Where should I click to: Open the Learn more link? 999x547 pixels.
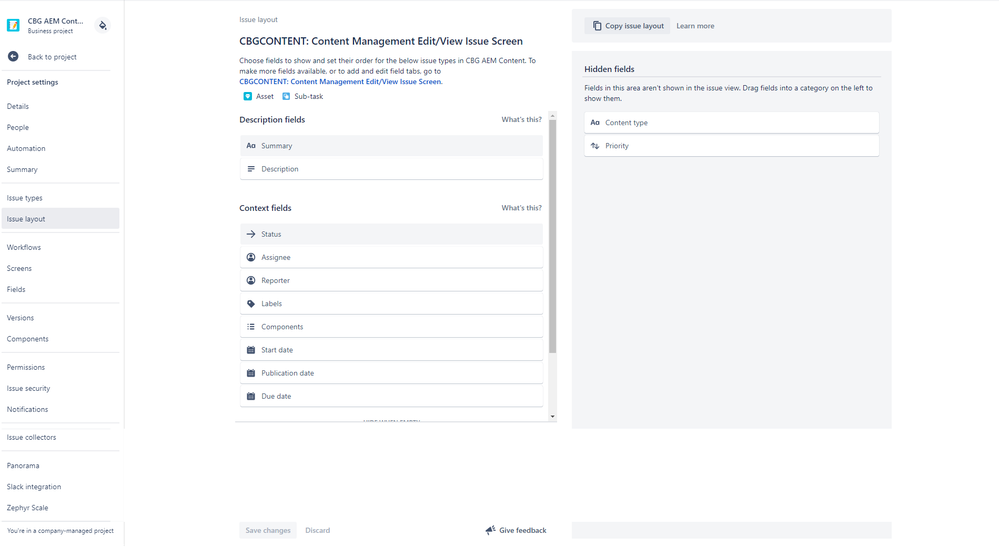pos(695,26)
